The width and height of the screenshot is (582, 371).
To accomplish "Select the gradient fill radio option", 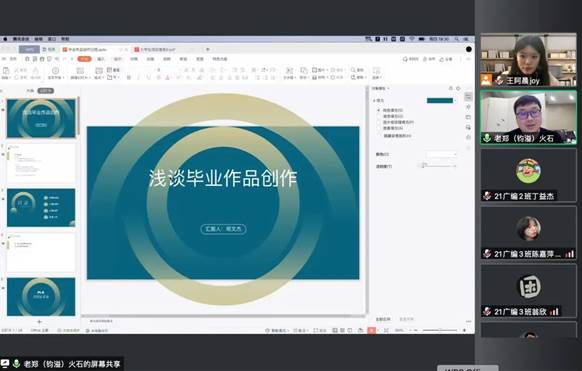I will click(x=379, y=116).
